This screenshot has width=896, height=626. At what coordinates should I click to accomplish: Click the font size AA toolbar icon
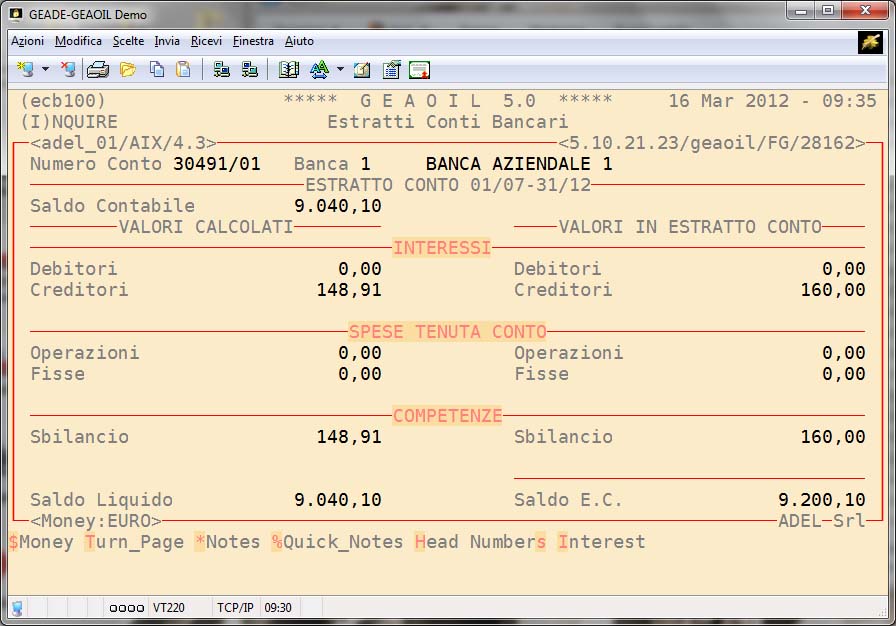pyautogui.click(x=319, y=70)
